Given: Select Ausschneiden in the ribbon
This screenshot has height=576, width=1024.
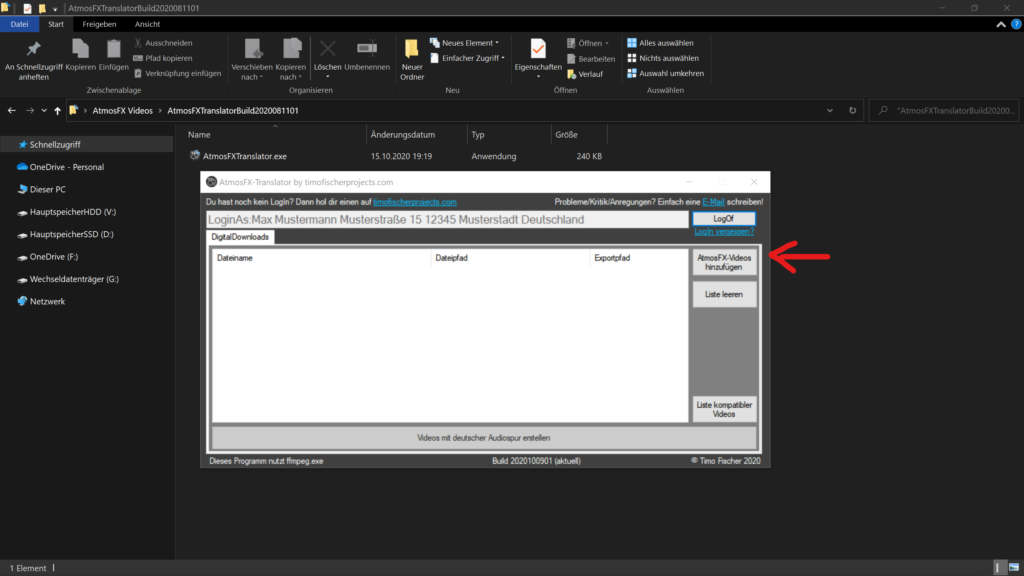Looking at the screenshot, I should coord(163,42).
